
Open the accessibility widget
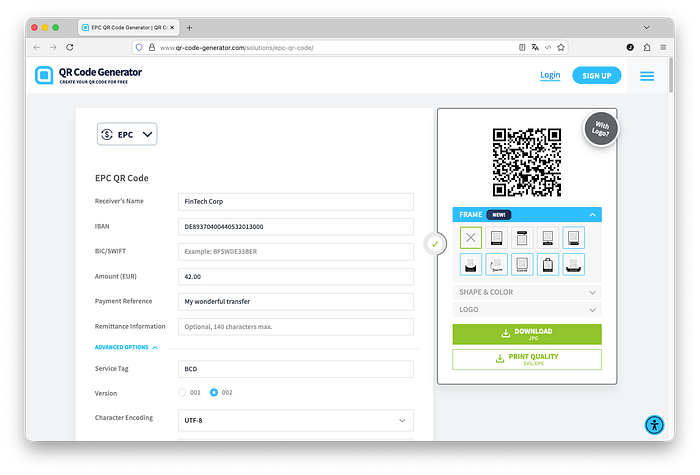(x=654, y=425)
